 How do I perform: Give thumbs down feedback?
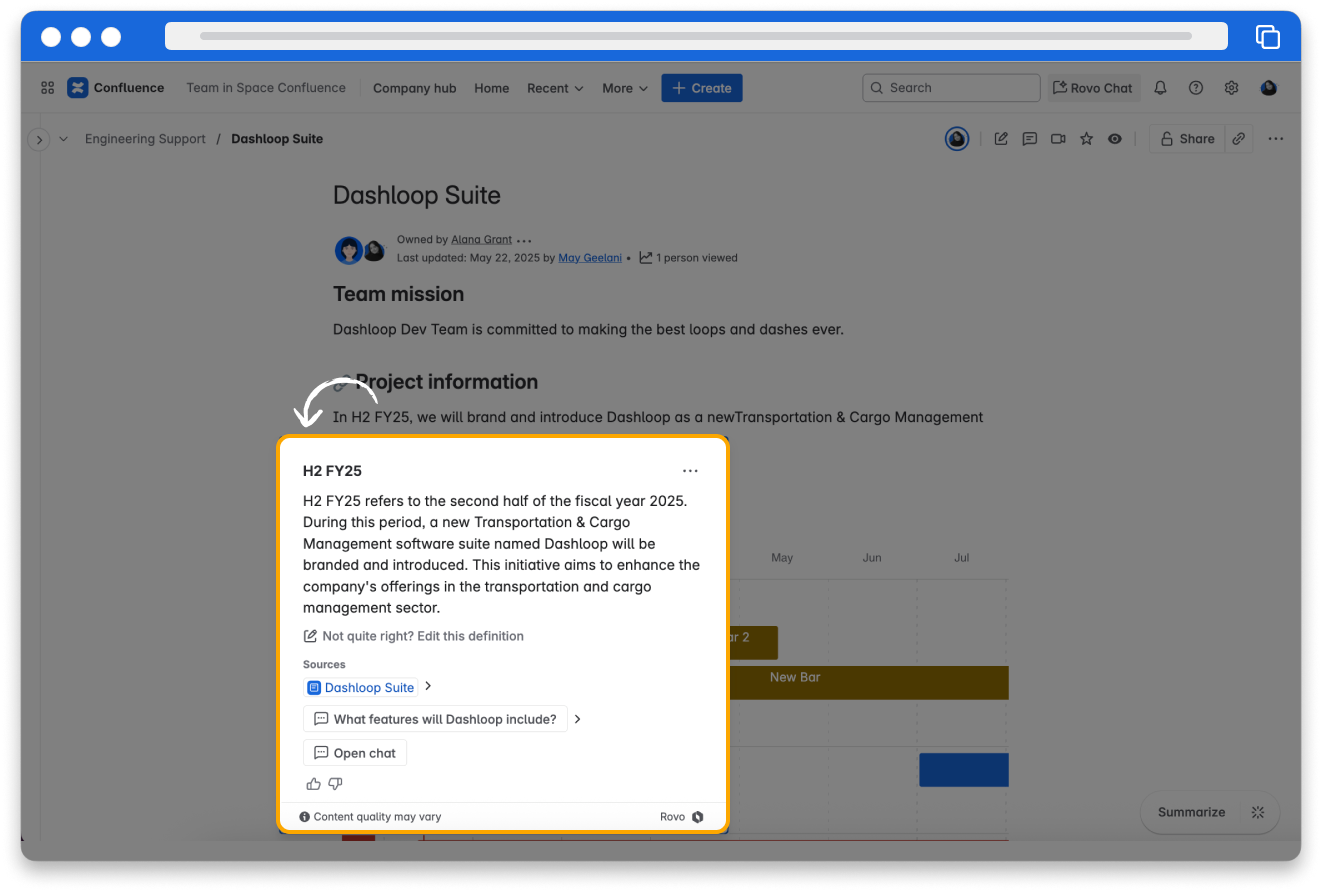click(x=336, y=784)
